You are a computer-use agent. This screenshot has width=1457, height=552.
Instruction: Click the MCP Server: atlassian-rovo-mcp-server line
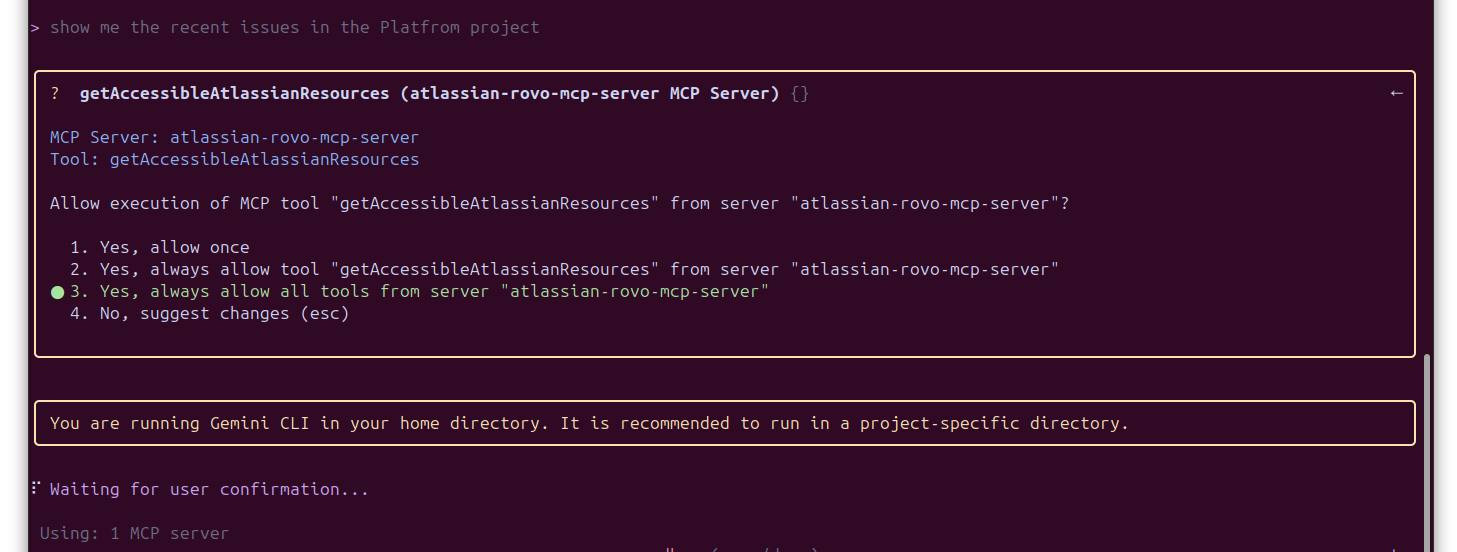(234, 137)
